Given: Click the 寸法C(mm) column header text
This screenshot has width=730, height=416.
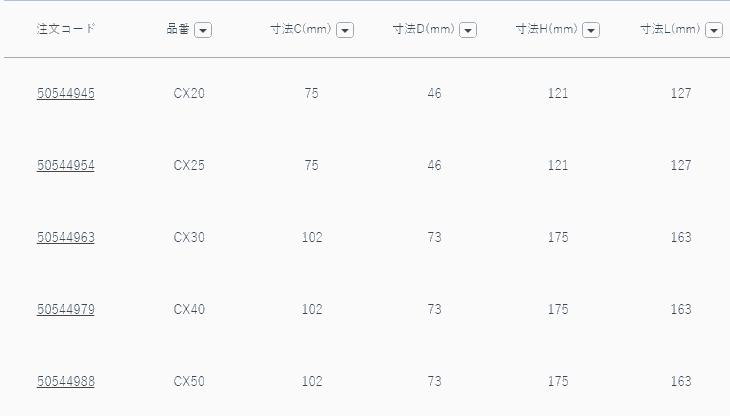Looking at the screenshot, I should click(x=301, y=29).
